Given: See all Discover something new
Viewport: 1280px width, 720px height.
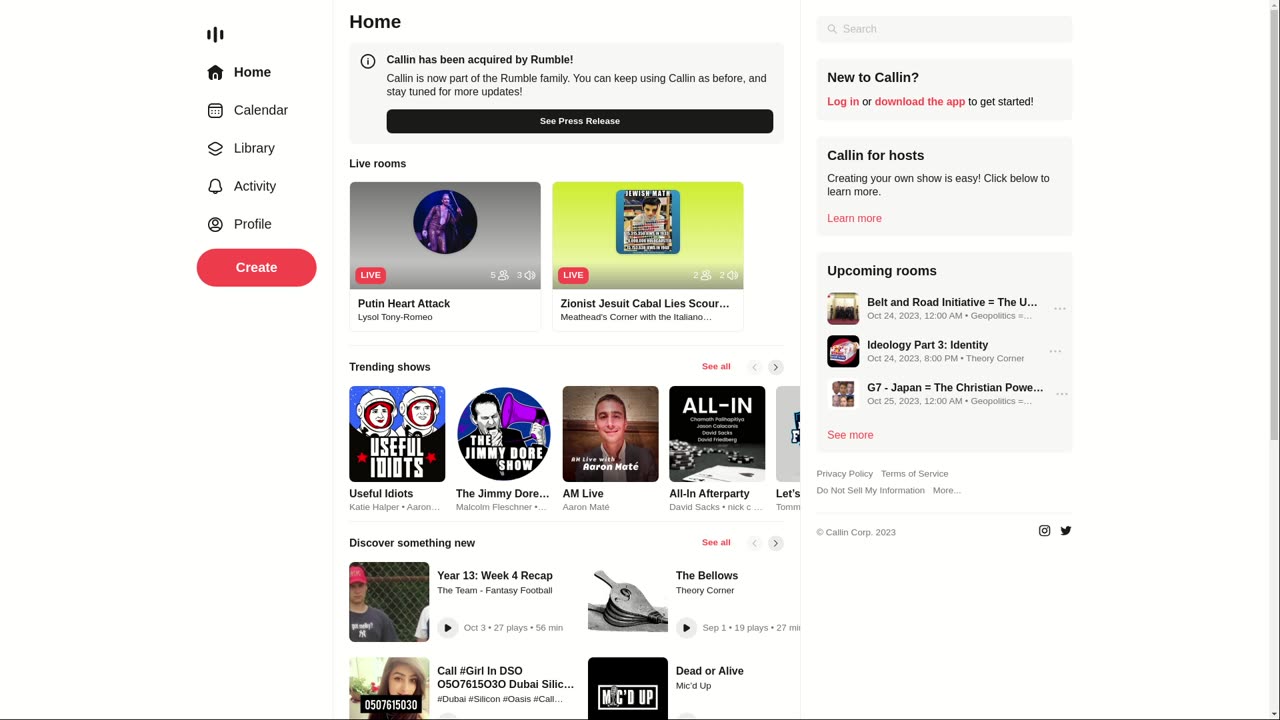Looking at the screenshot, I should click(716, 543).
